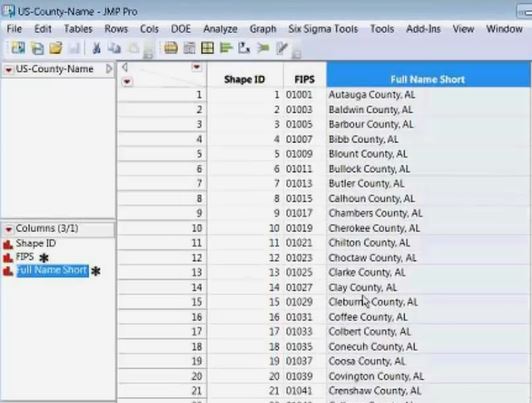Viewport: 532px width, 403px height.
Task: Click the grey triangle right of US-County-Name
Action: pyautogui.click(x=109, y=69)
